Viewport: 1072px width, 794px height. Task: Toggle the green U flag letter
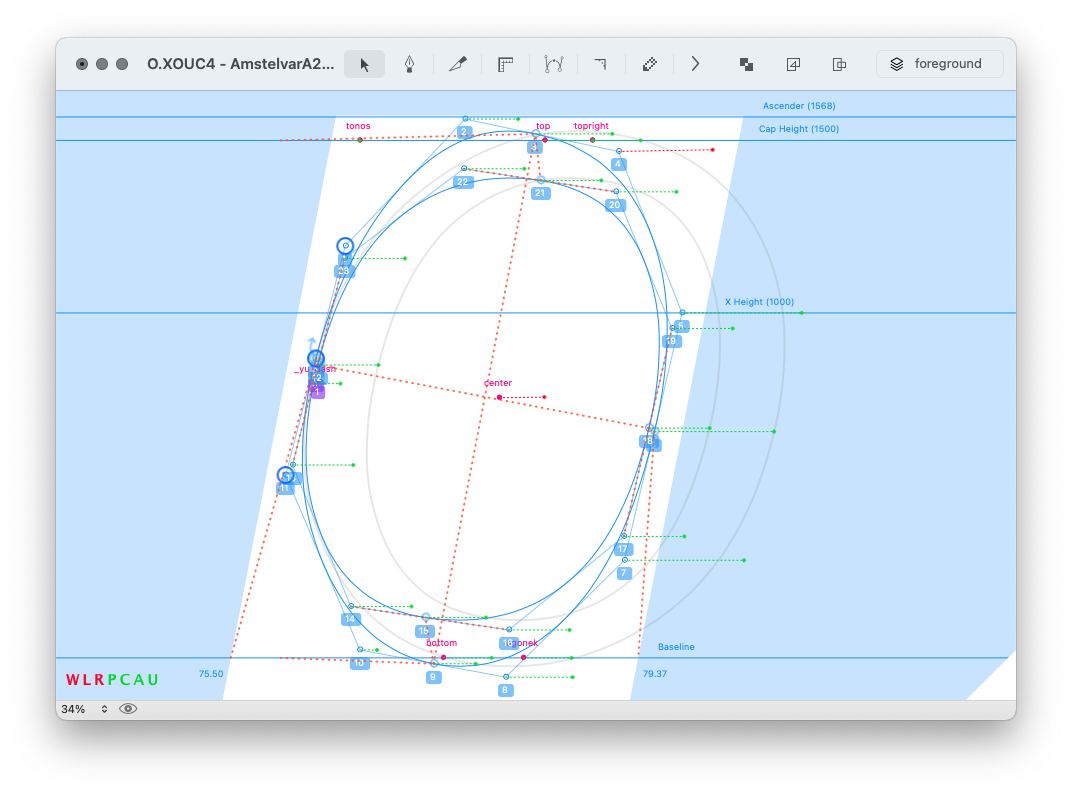[x=153, y=680]
